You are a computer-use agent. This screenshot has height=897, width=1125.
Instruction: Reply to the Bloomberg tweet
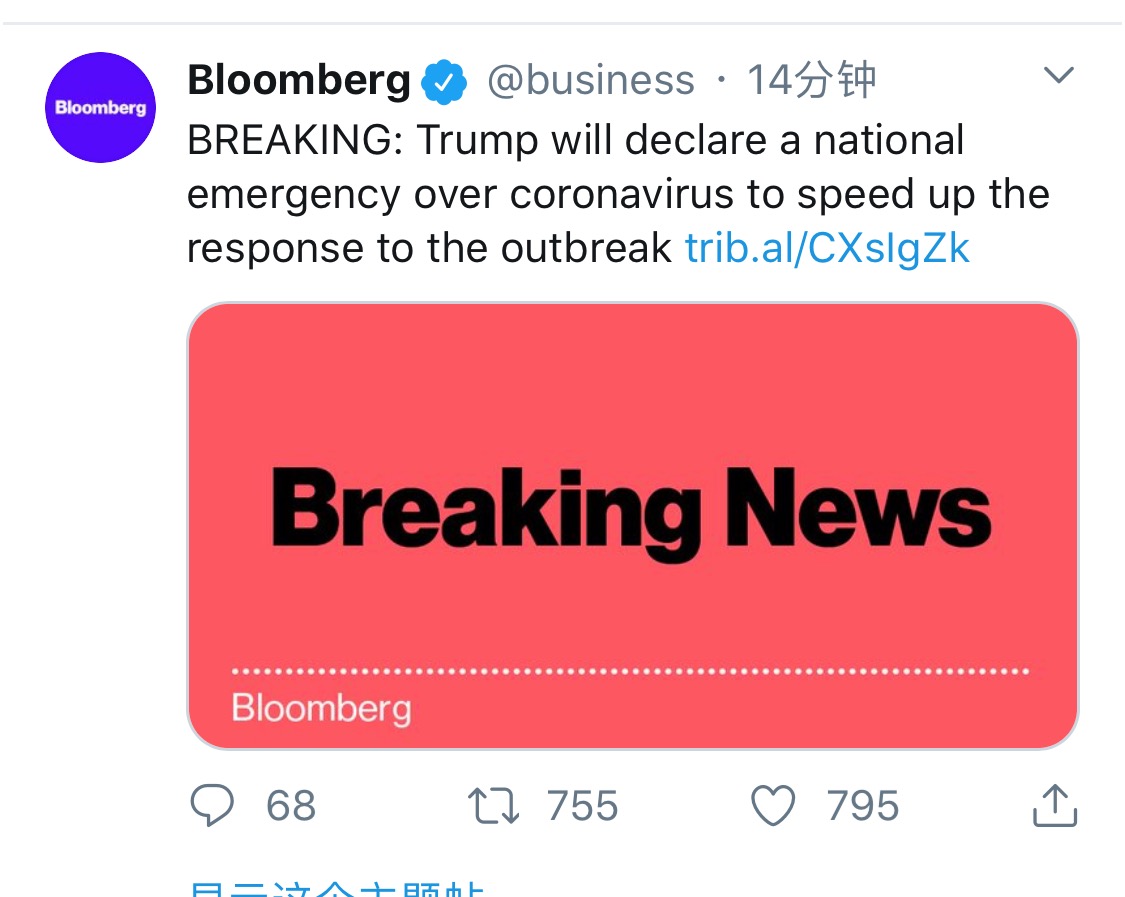[211, 806]
